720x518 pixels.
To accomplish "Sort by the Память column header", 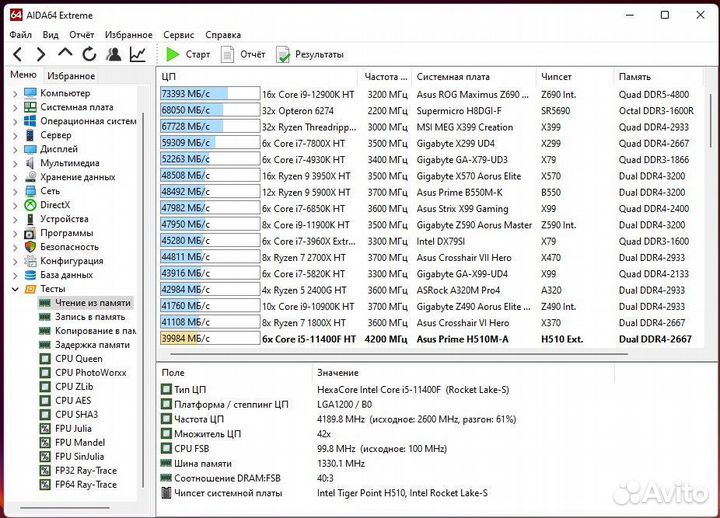I will 658,77.
